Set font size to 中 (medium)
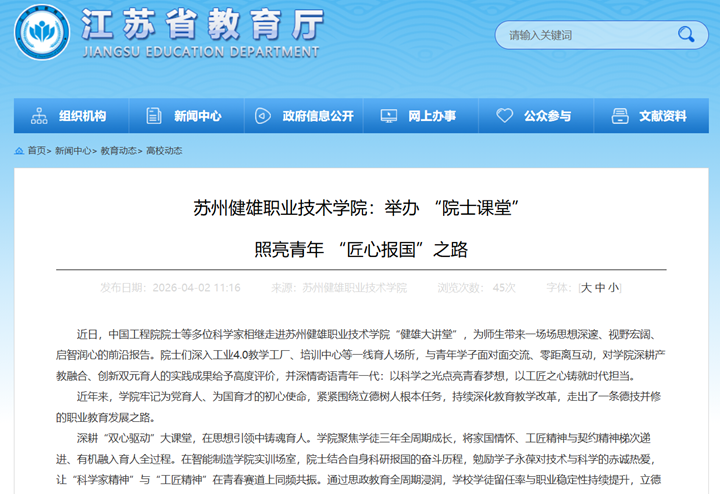Image resolution: width=720 pixels, height=494 pixels. pos(600,288)
